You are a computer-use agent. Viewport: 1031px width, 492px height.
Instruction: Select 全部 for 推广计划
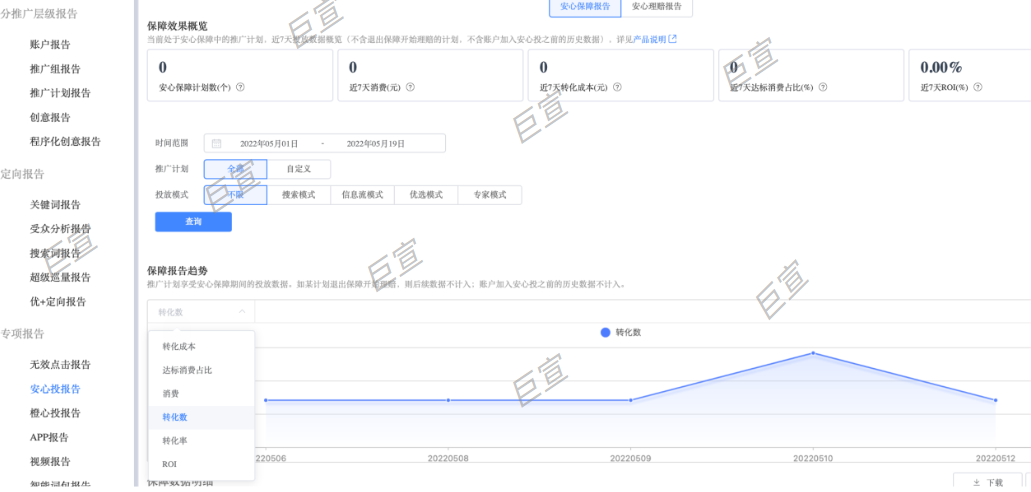click(x=235, y=169)
